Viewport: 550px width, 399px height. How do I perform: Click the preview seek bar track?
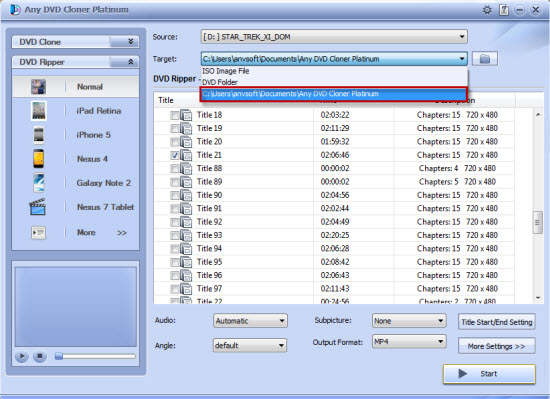95,356
